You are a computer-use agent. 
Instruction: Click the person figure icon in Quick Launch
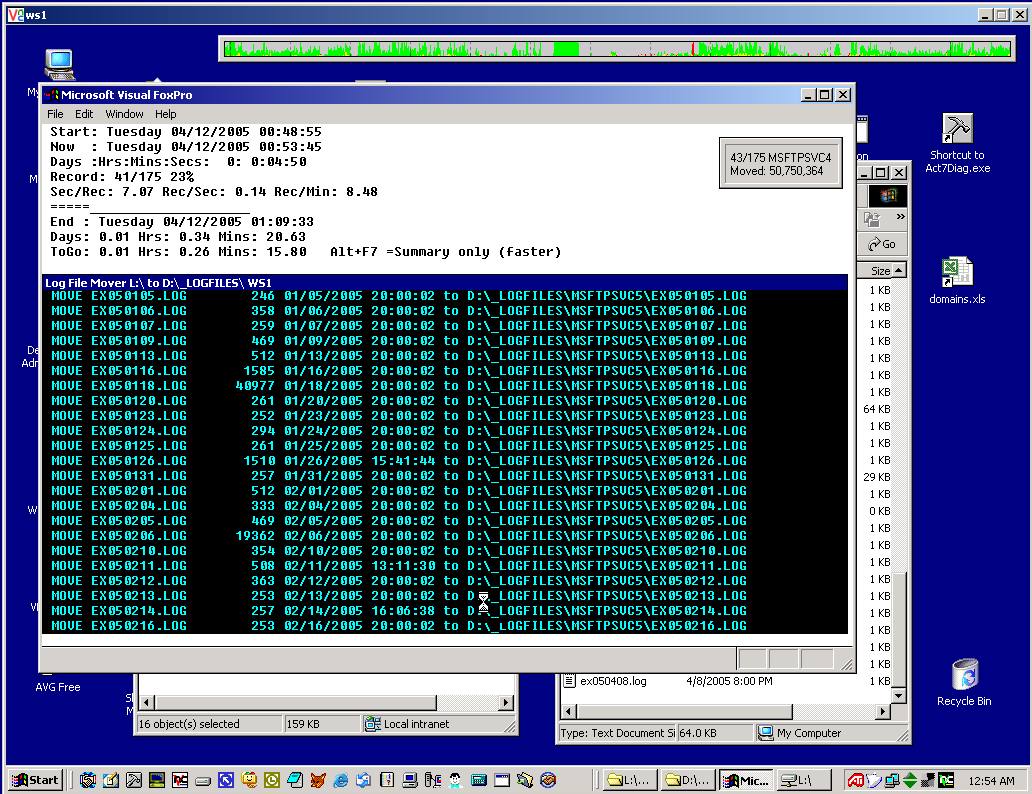coord(456,780)
